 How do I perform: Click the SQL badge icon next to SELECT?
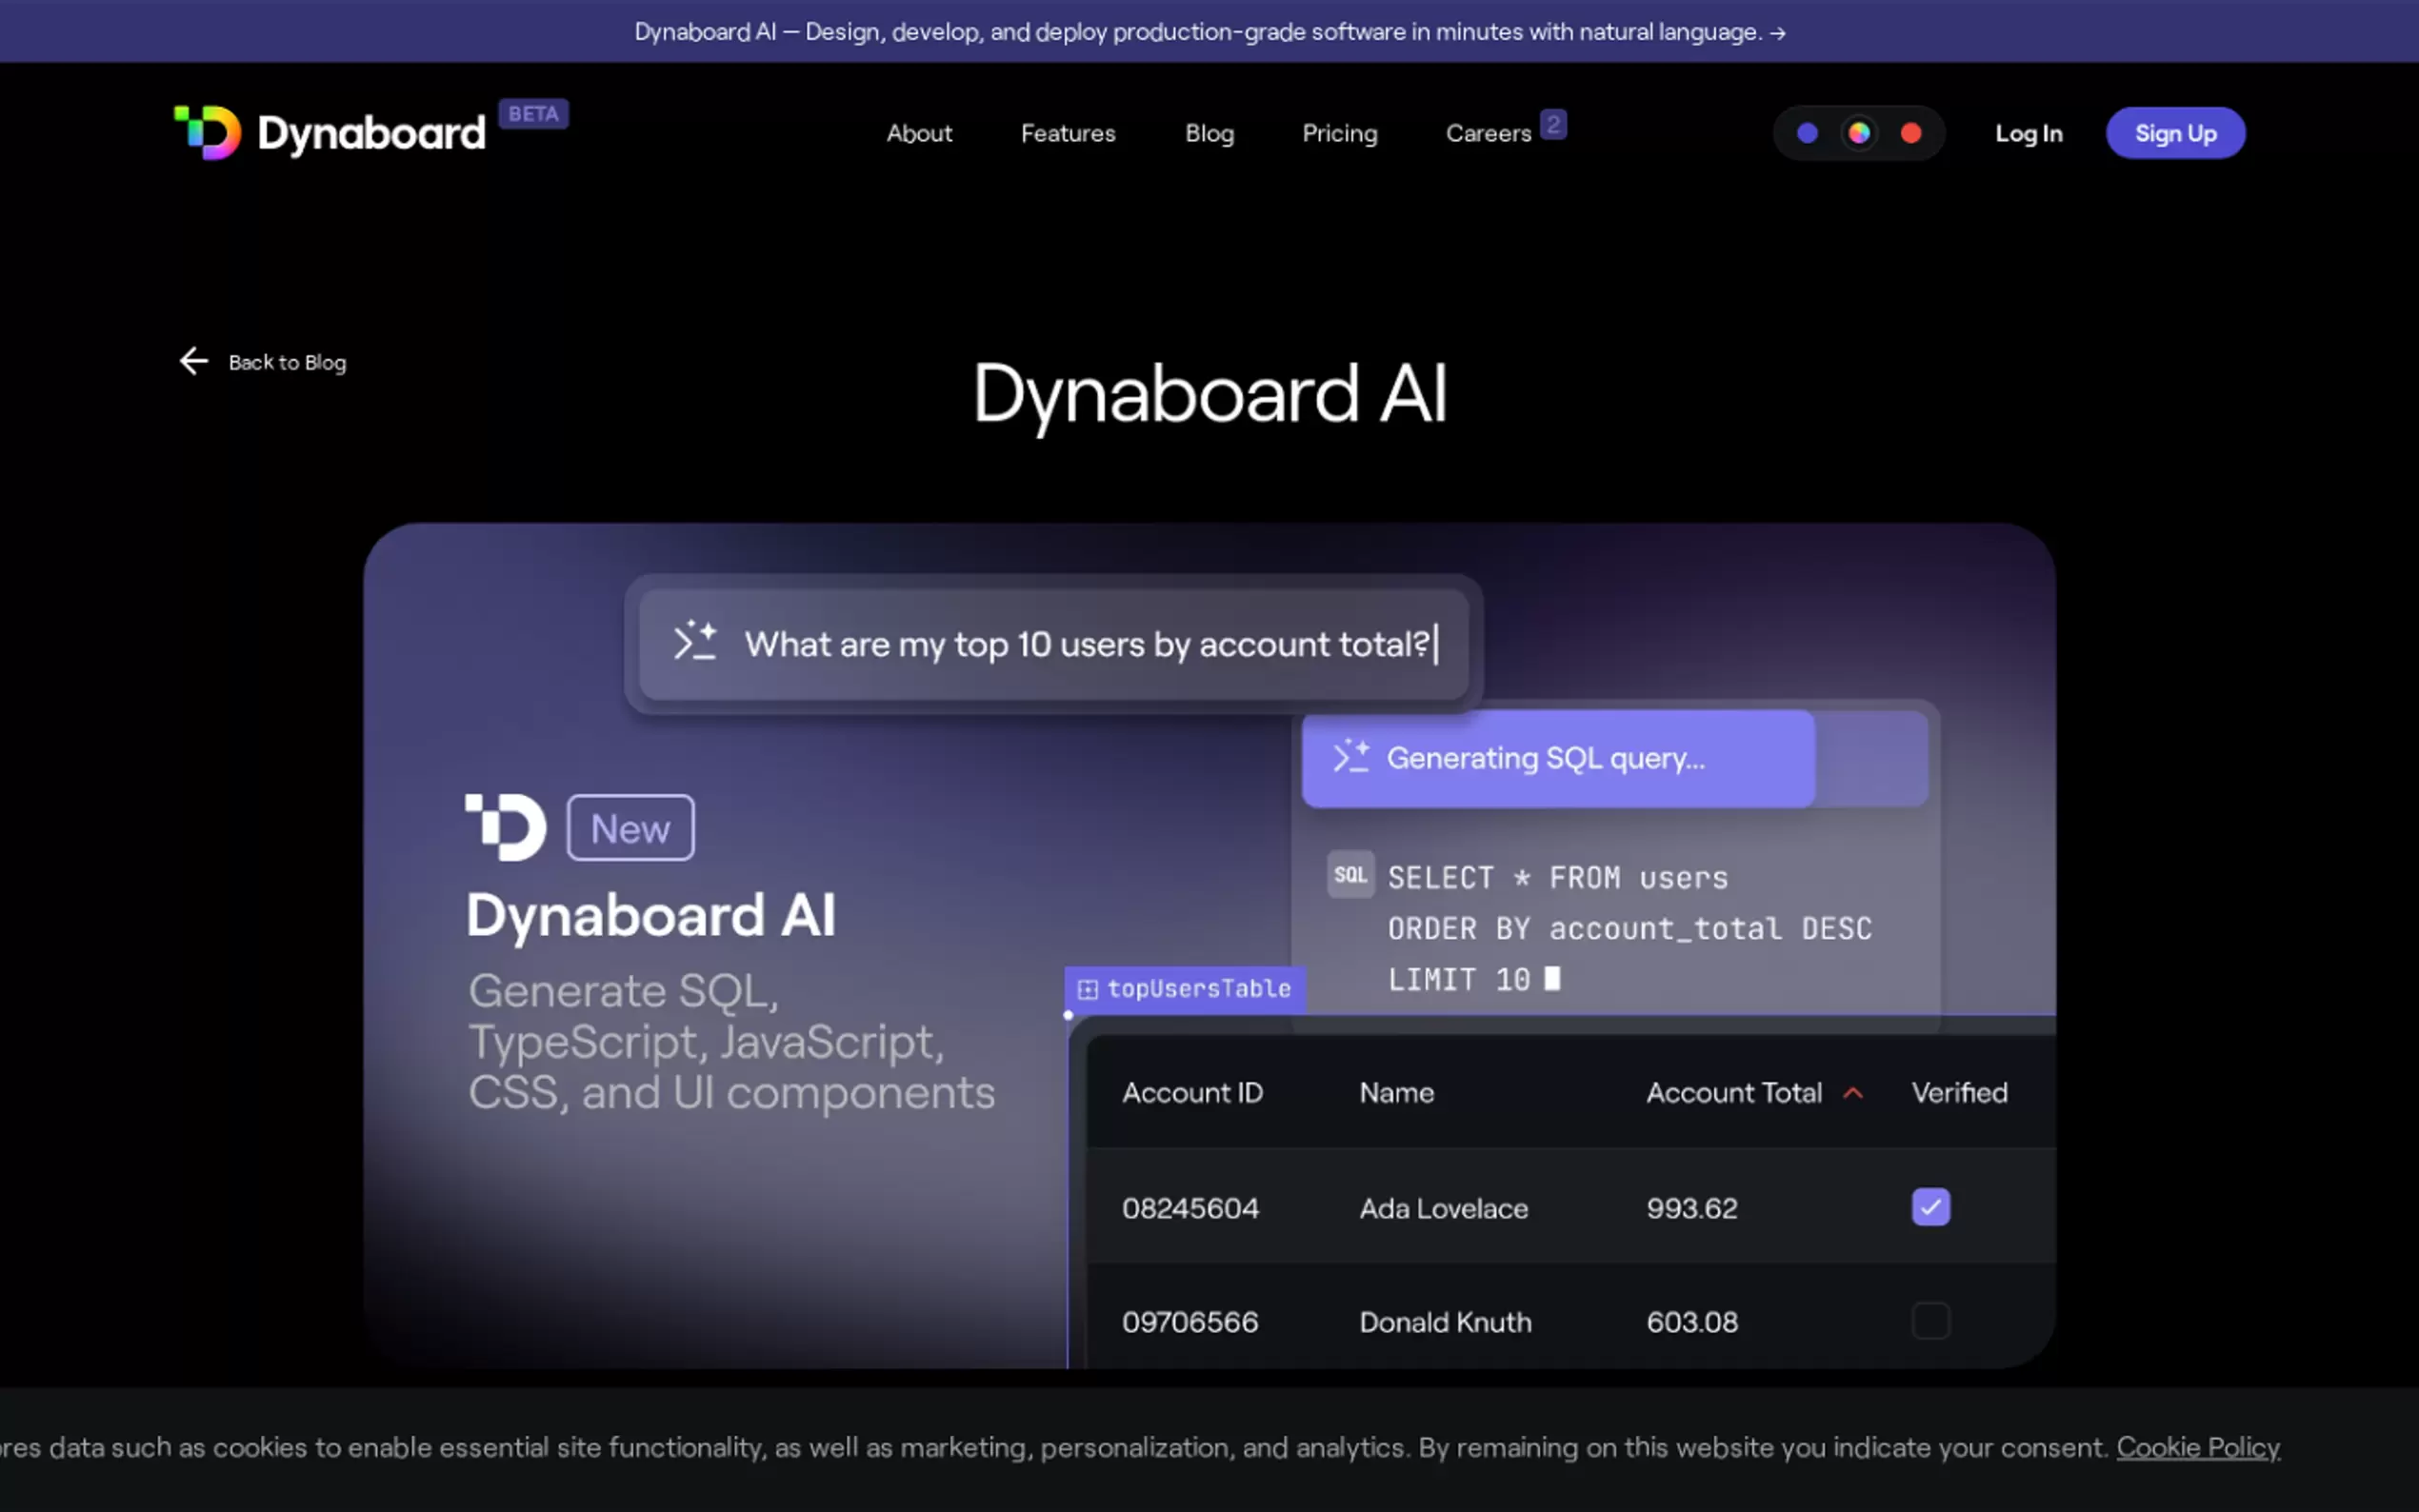click(x=1350, y=875)
